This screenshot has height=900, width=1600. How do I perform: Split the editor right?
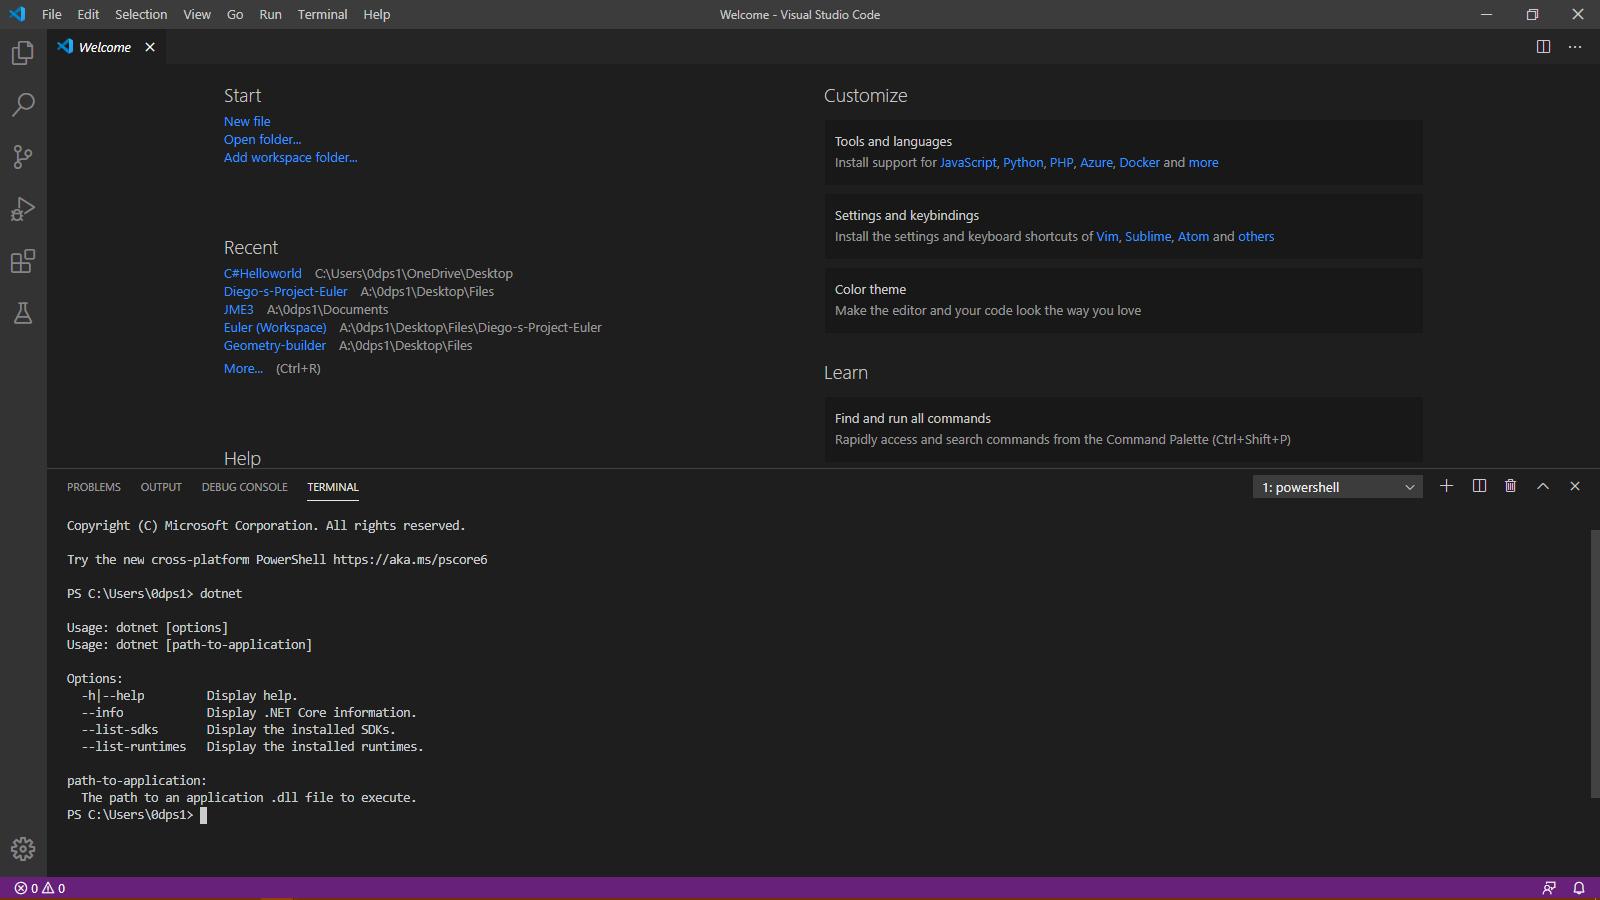point(1543,47)
